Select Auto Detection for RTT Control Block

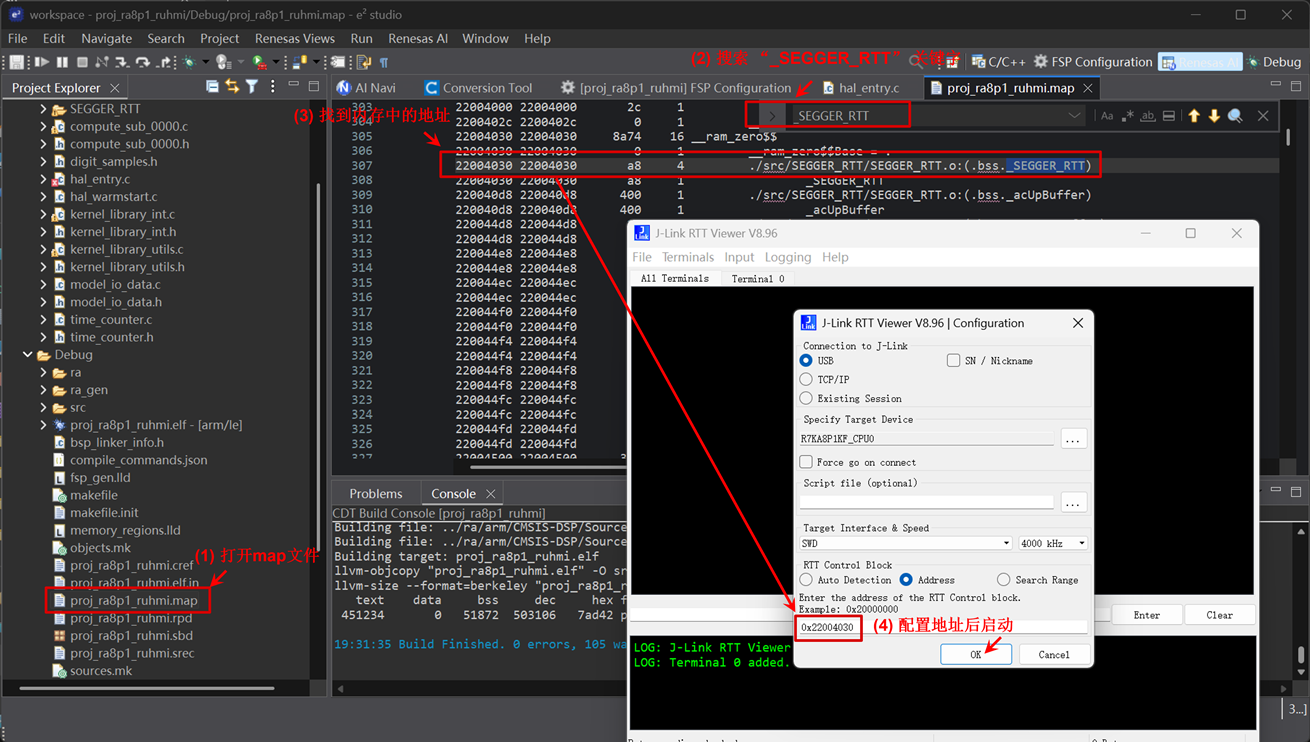click(806, 580)
